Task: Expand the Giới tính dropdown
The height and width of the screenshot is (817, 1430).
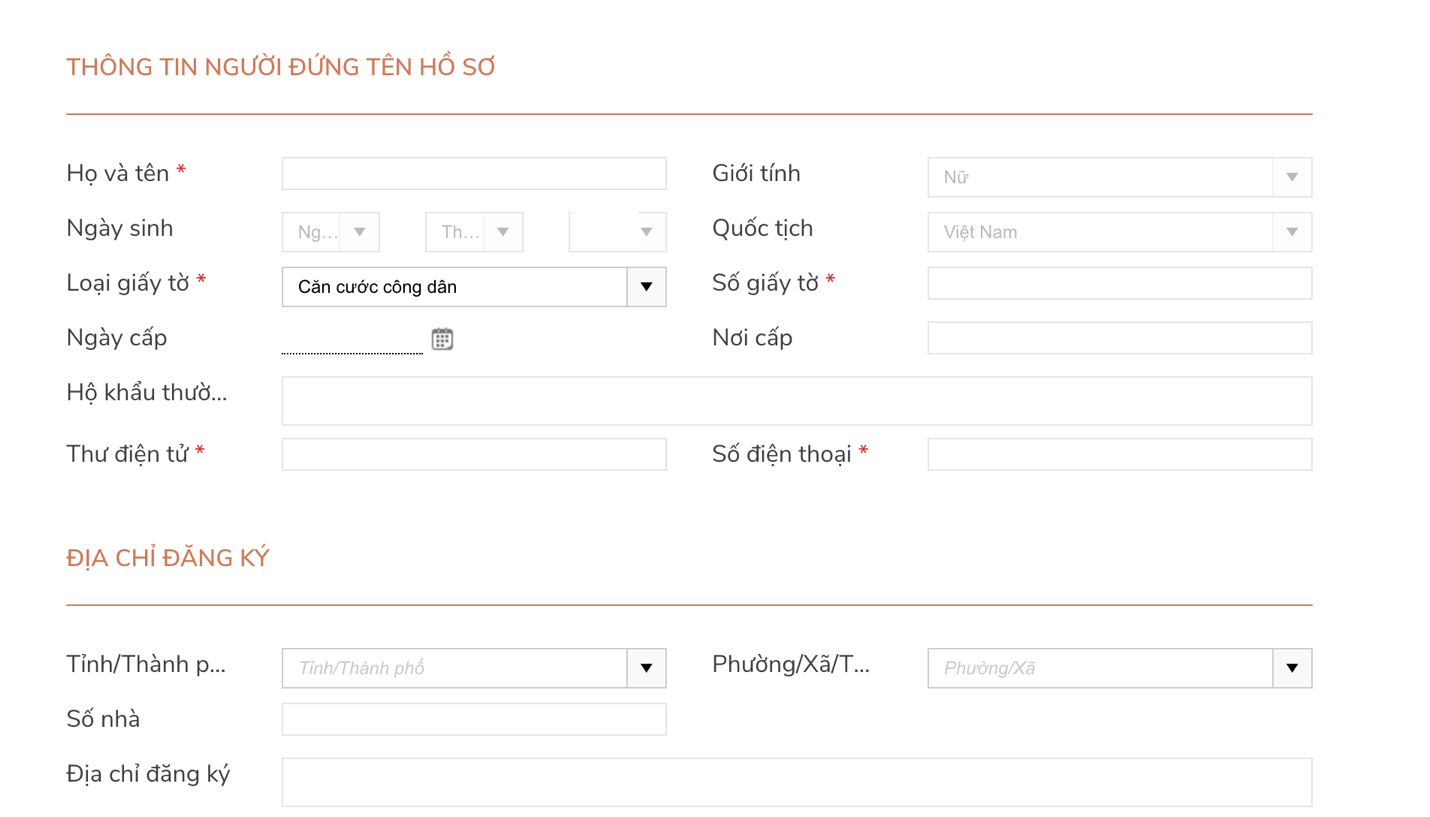Action: [1118, 177]
